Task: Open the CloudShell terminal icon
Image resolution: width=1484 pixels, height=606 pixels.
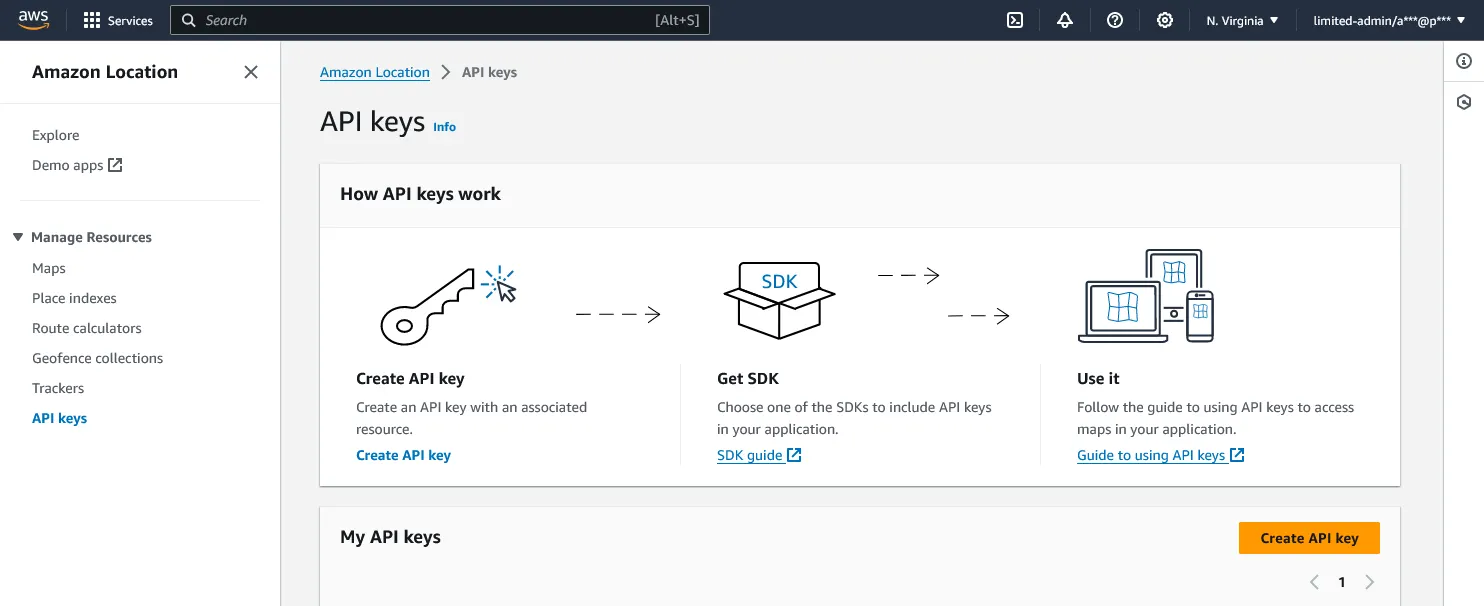Action: [1015, 20]
